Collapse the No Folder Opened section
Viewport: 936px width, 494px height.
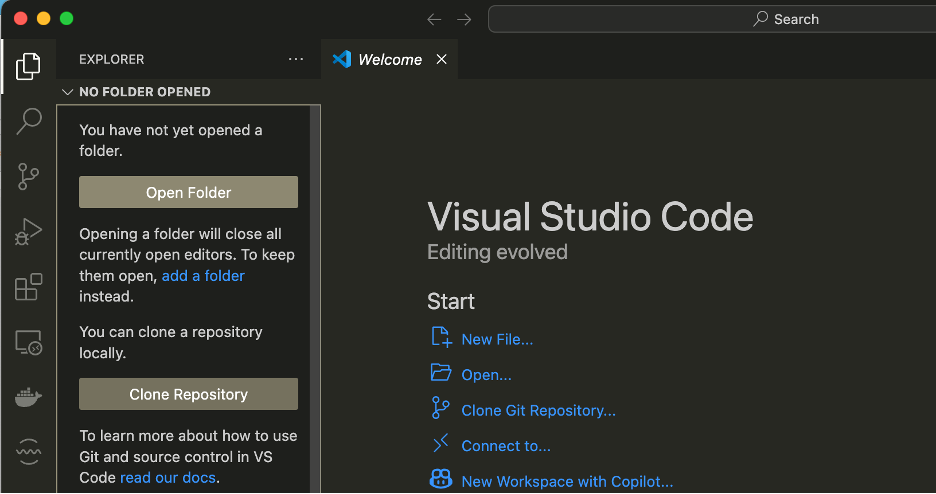68,92
